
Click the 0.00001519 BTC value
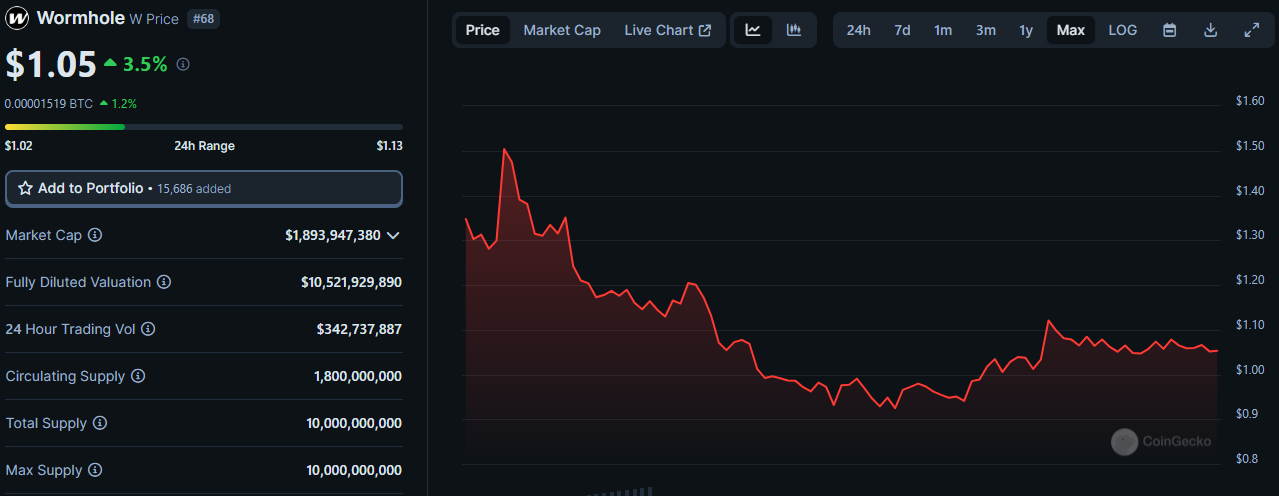pyautogui.click(x=49, y=103)
